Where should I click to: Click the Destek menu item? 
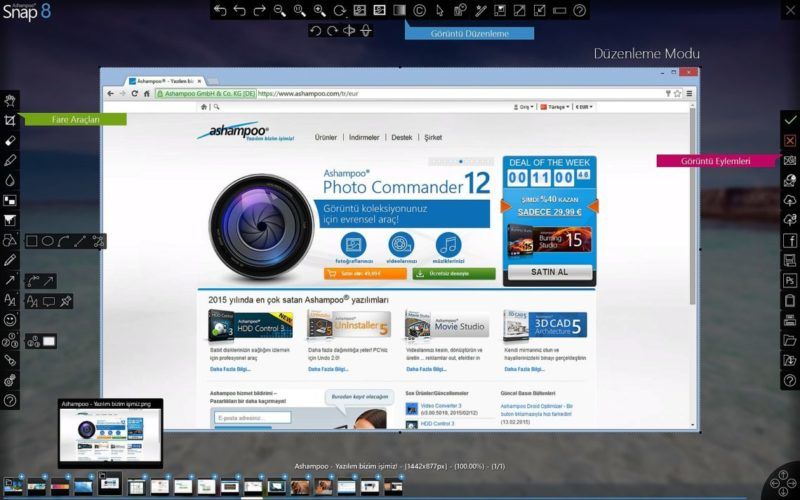(402, 138)
